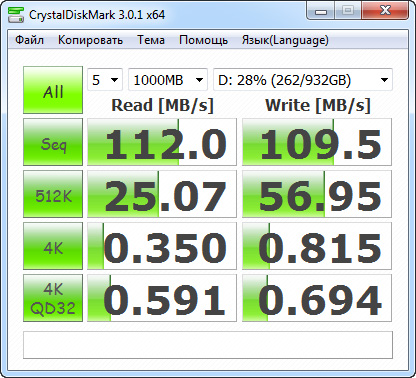Open the Тема menu
This screenshot has height=378, width=416.
pyautogui.click(x=151, y=40)
